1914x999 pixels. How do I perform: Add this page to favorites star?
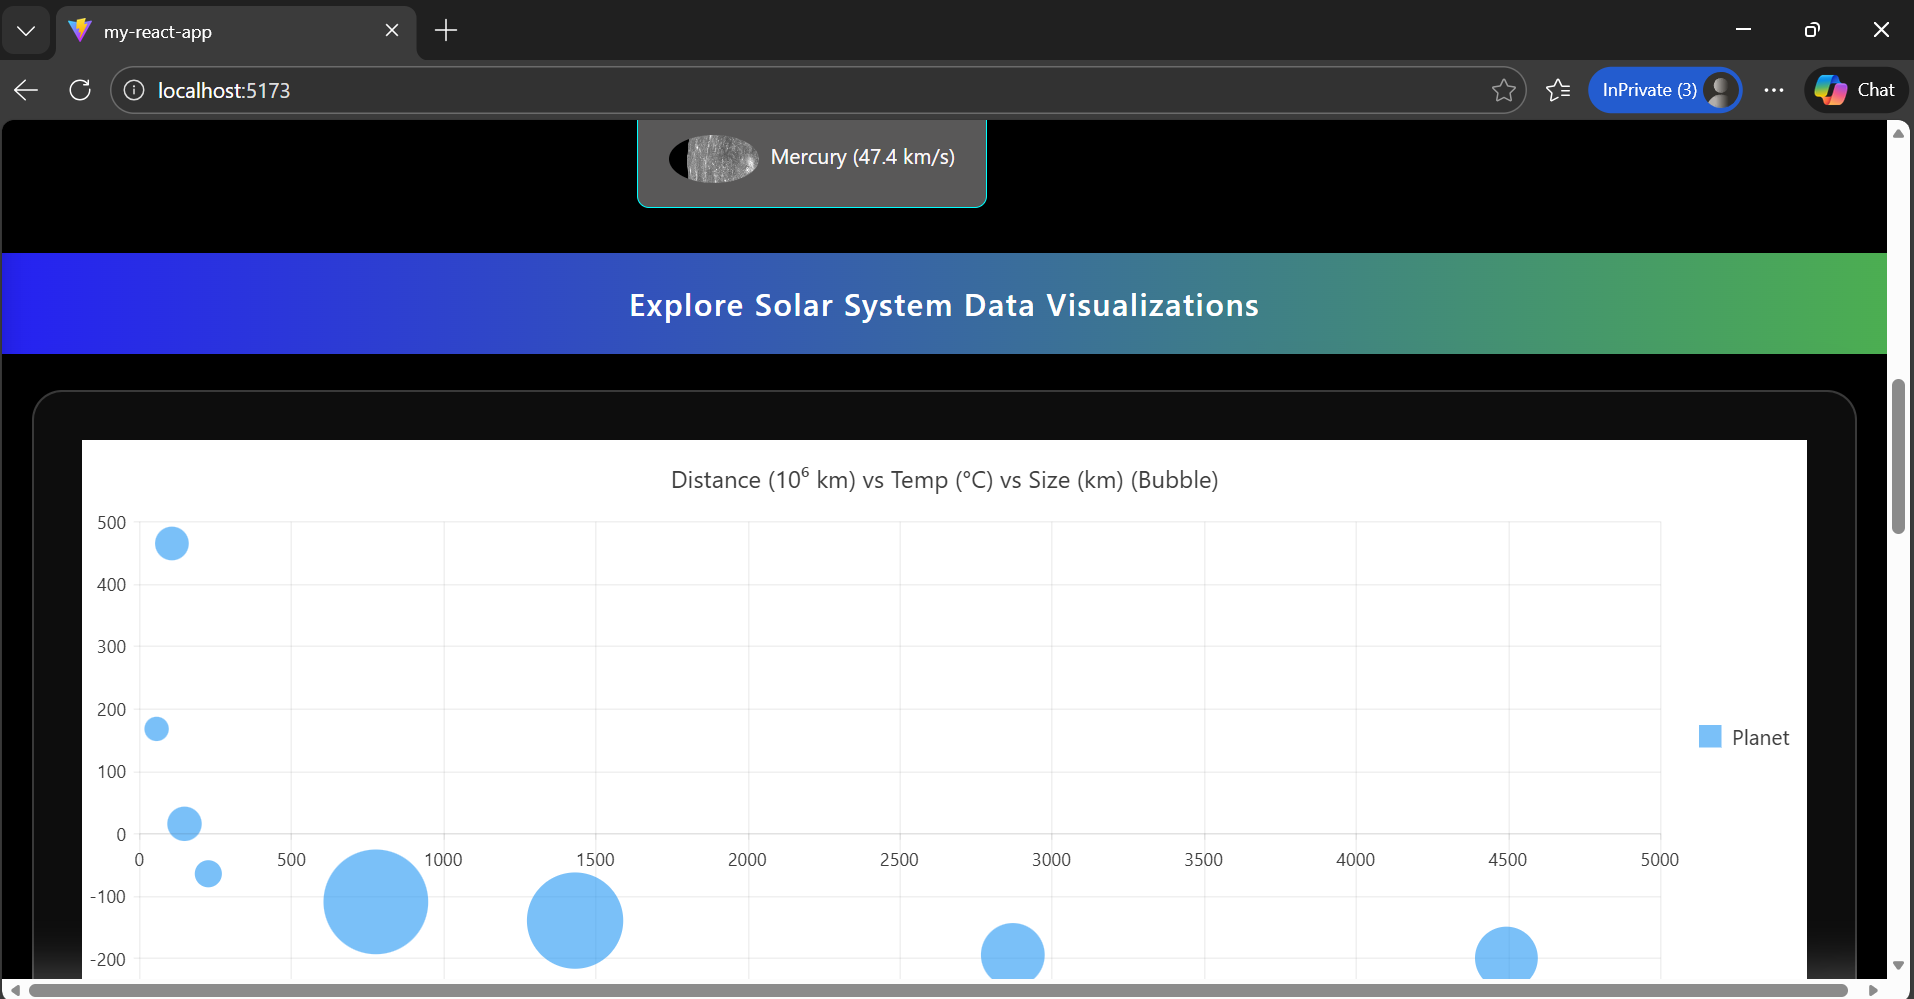(x=1503, y=90)
